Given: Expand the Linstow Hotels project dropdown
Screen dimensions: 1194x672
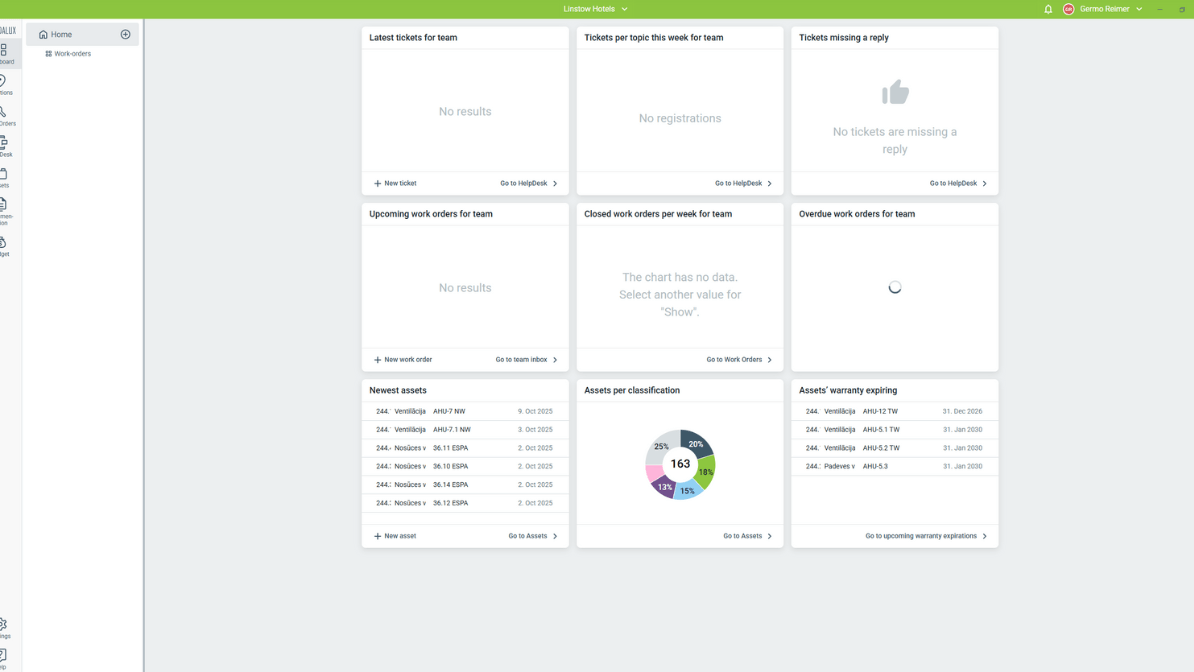Looking at the screenshot, I should 596,9.
